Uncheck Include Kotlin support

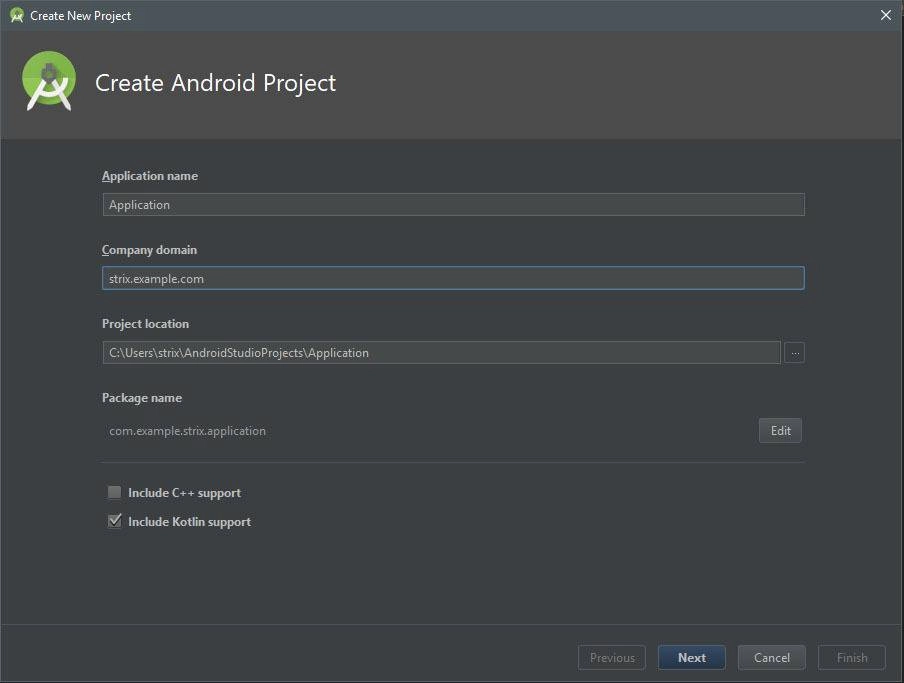pyautogui.click(x=115, y=521)
